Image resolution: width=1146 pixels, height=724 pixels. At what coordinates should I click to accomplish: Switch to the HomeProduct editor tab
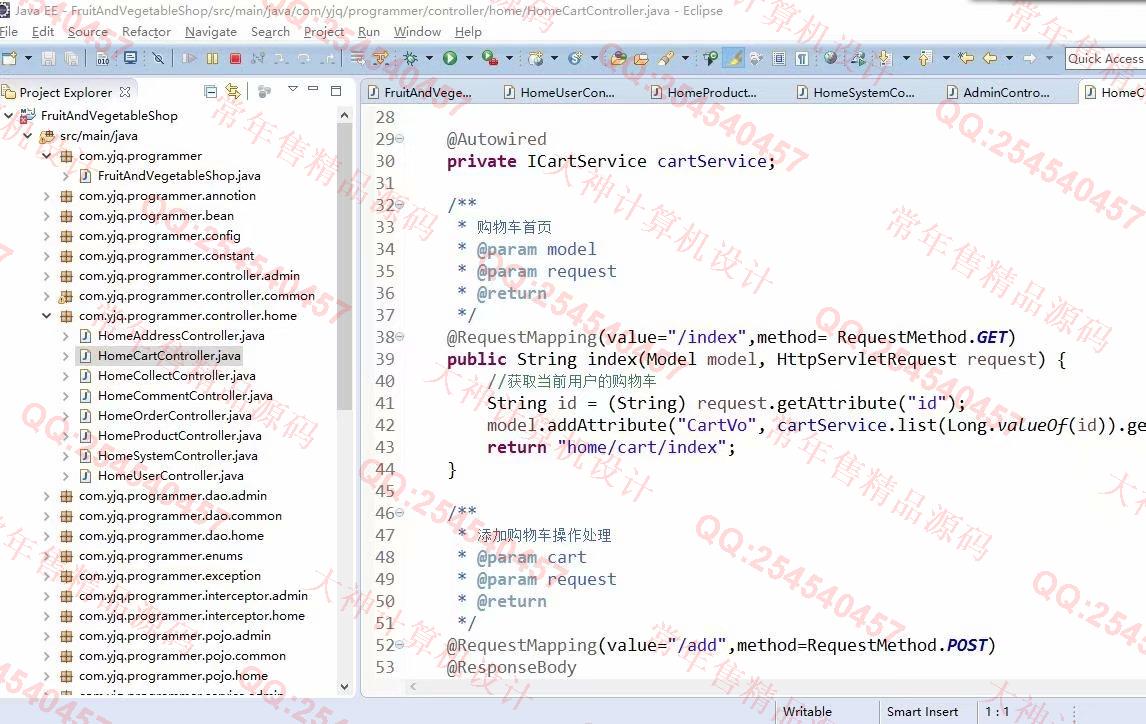(711, 93)
